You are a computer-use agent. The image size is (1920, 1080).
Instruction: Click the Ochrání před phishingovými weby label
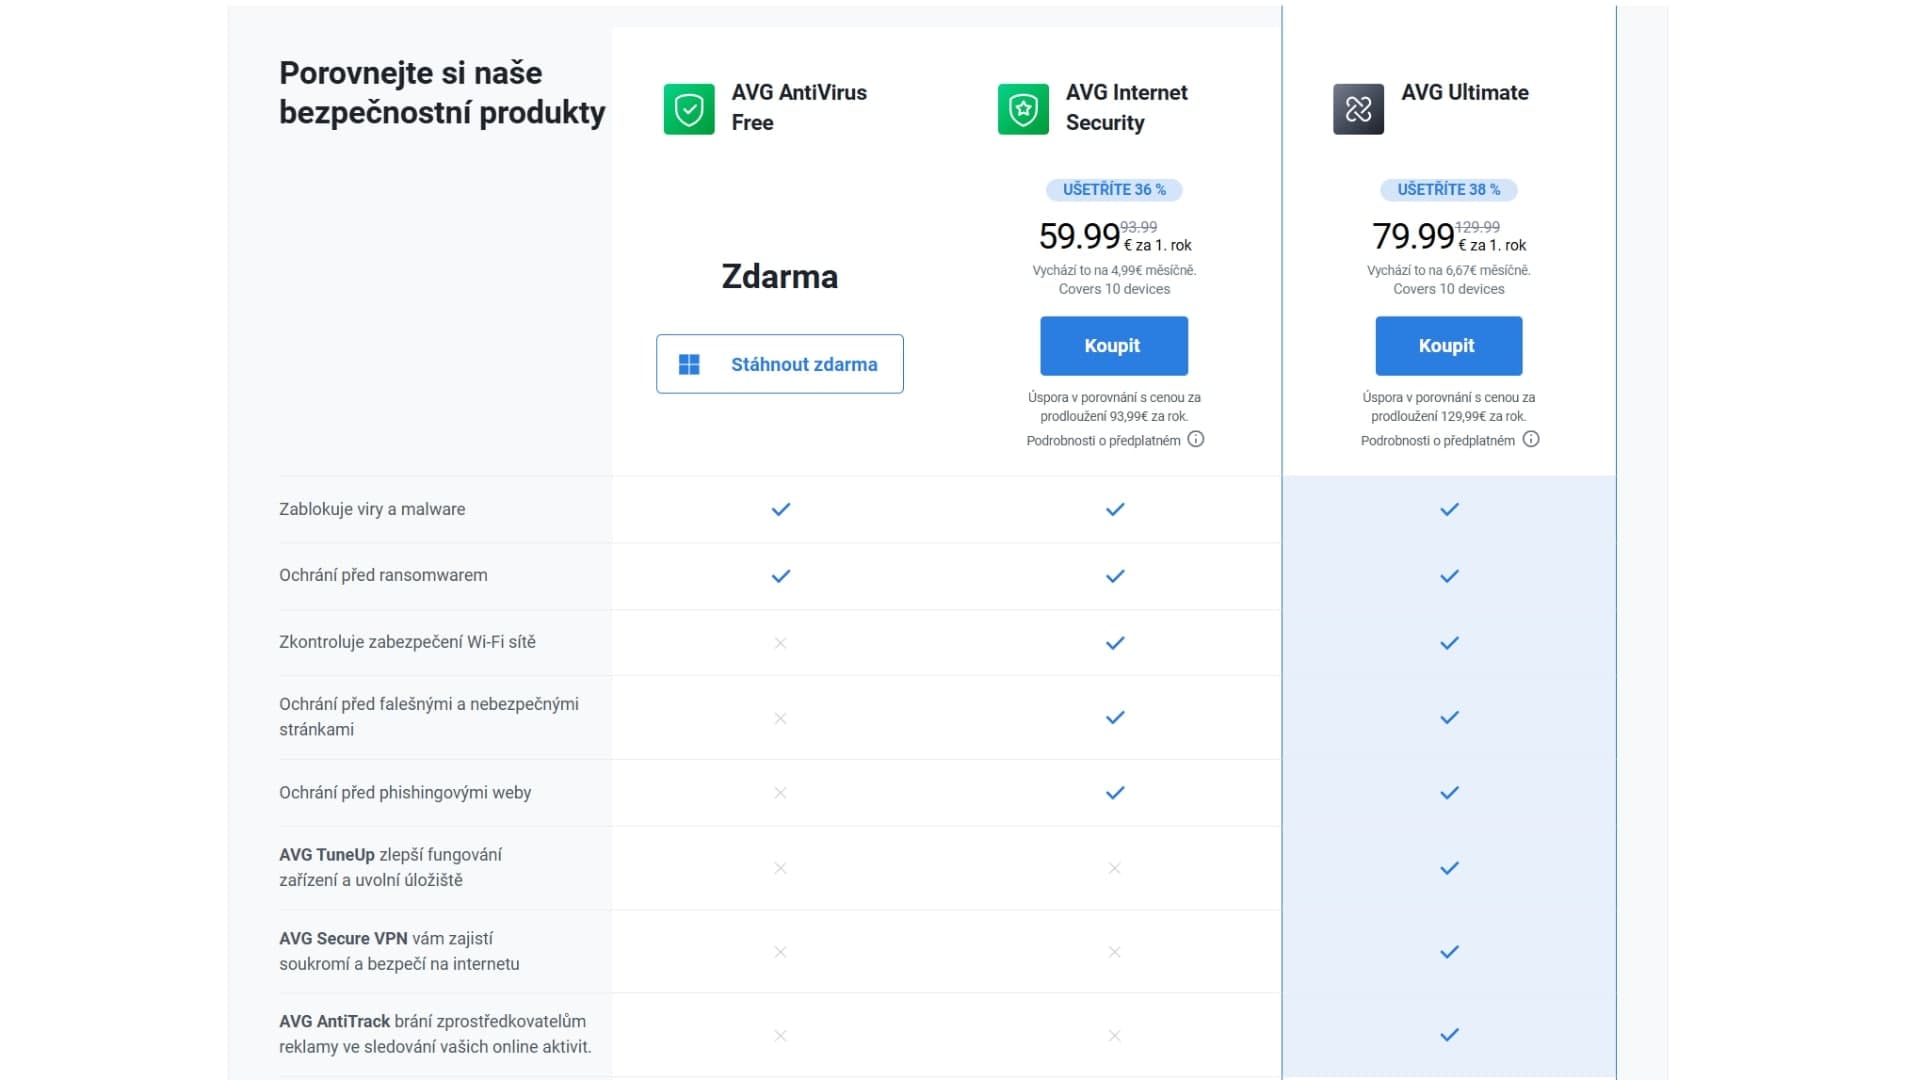(x=405, y=793)
